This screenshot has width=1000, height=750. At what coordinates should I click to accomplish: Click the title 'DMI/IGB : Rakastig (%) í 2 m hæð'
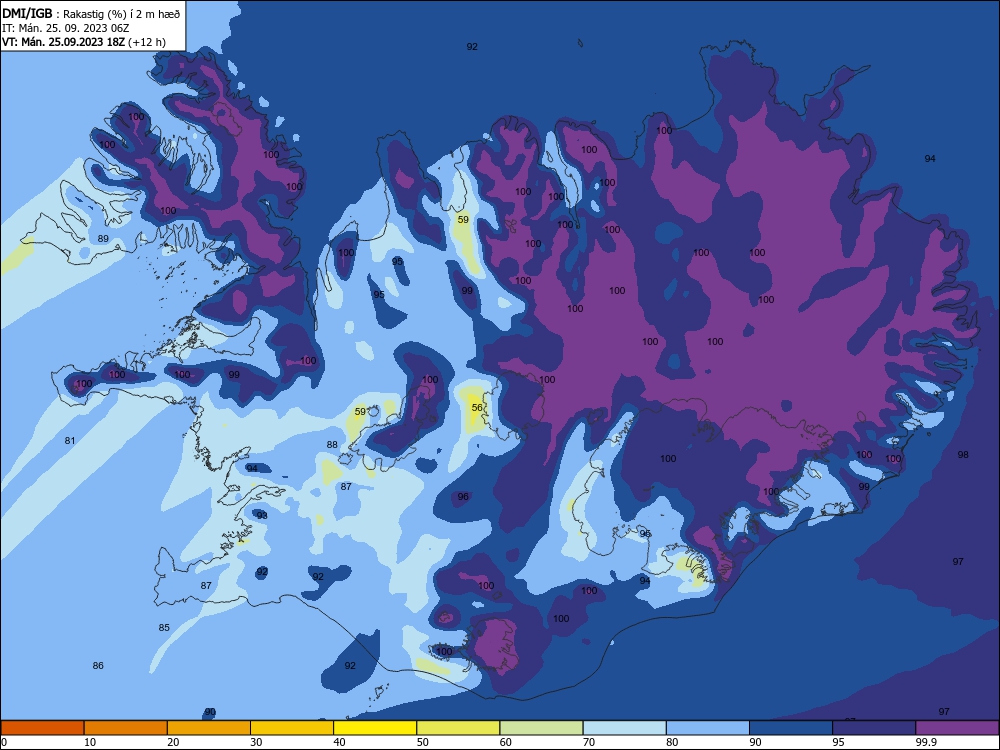(x=91, y=13)
